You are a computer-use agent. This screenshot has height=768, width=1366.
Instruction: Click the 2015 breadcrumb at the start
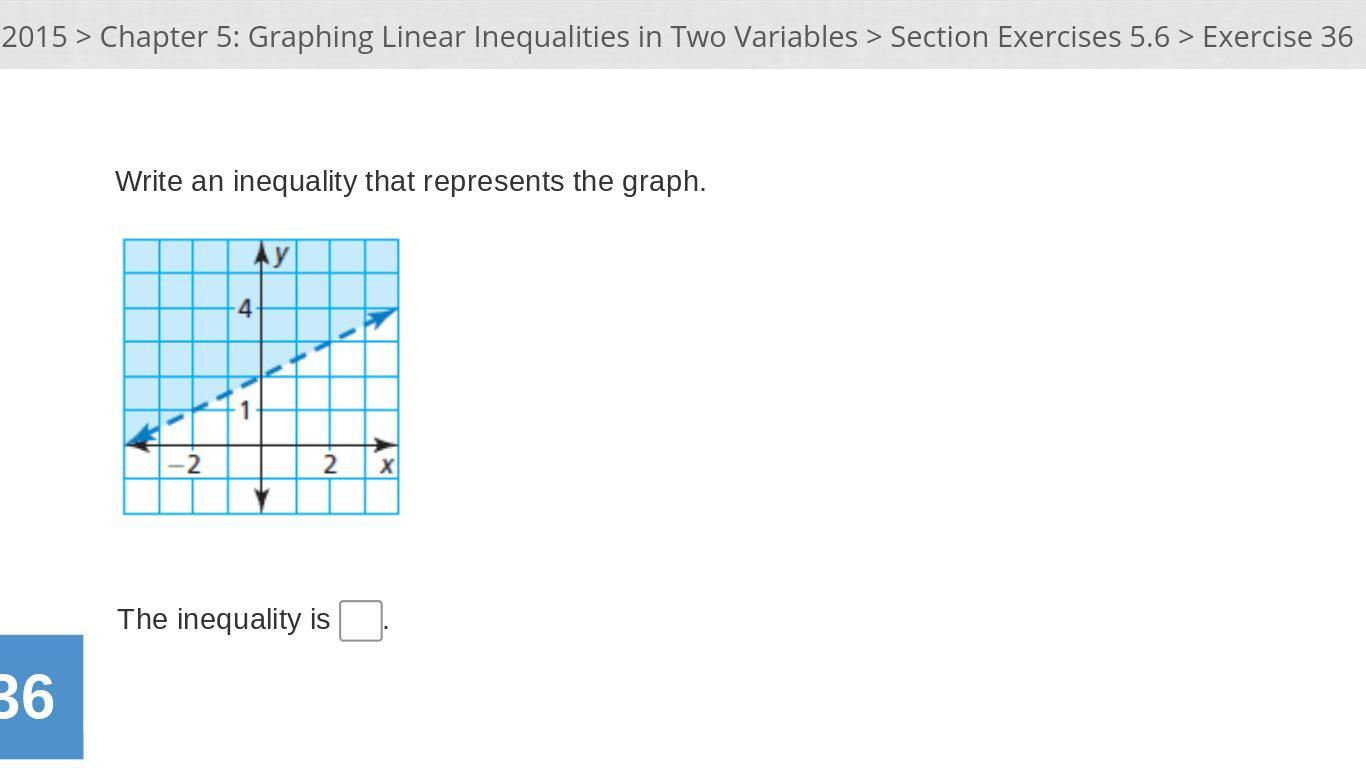[x=34, y=37]
